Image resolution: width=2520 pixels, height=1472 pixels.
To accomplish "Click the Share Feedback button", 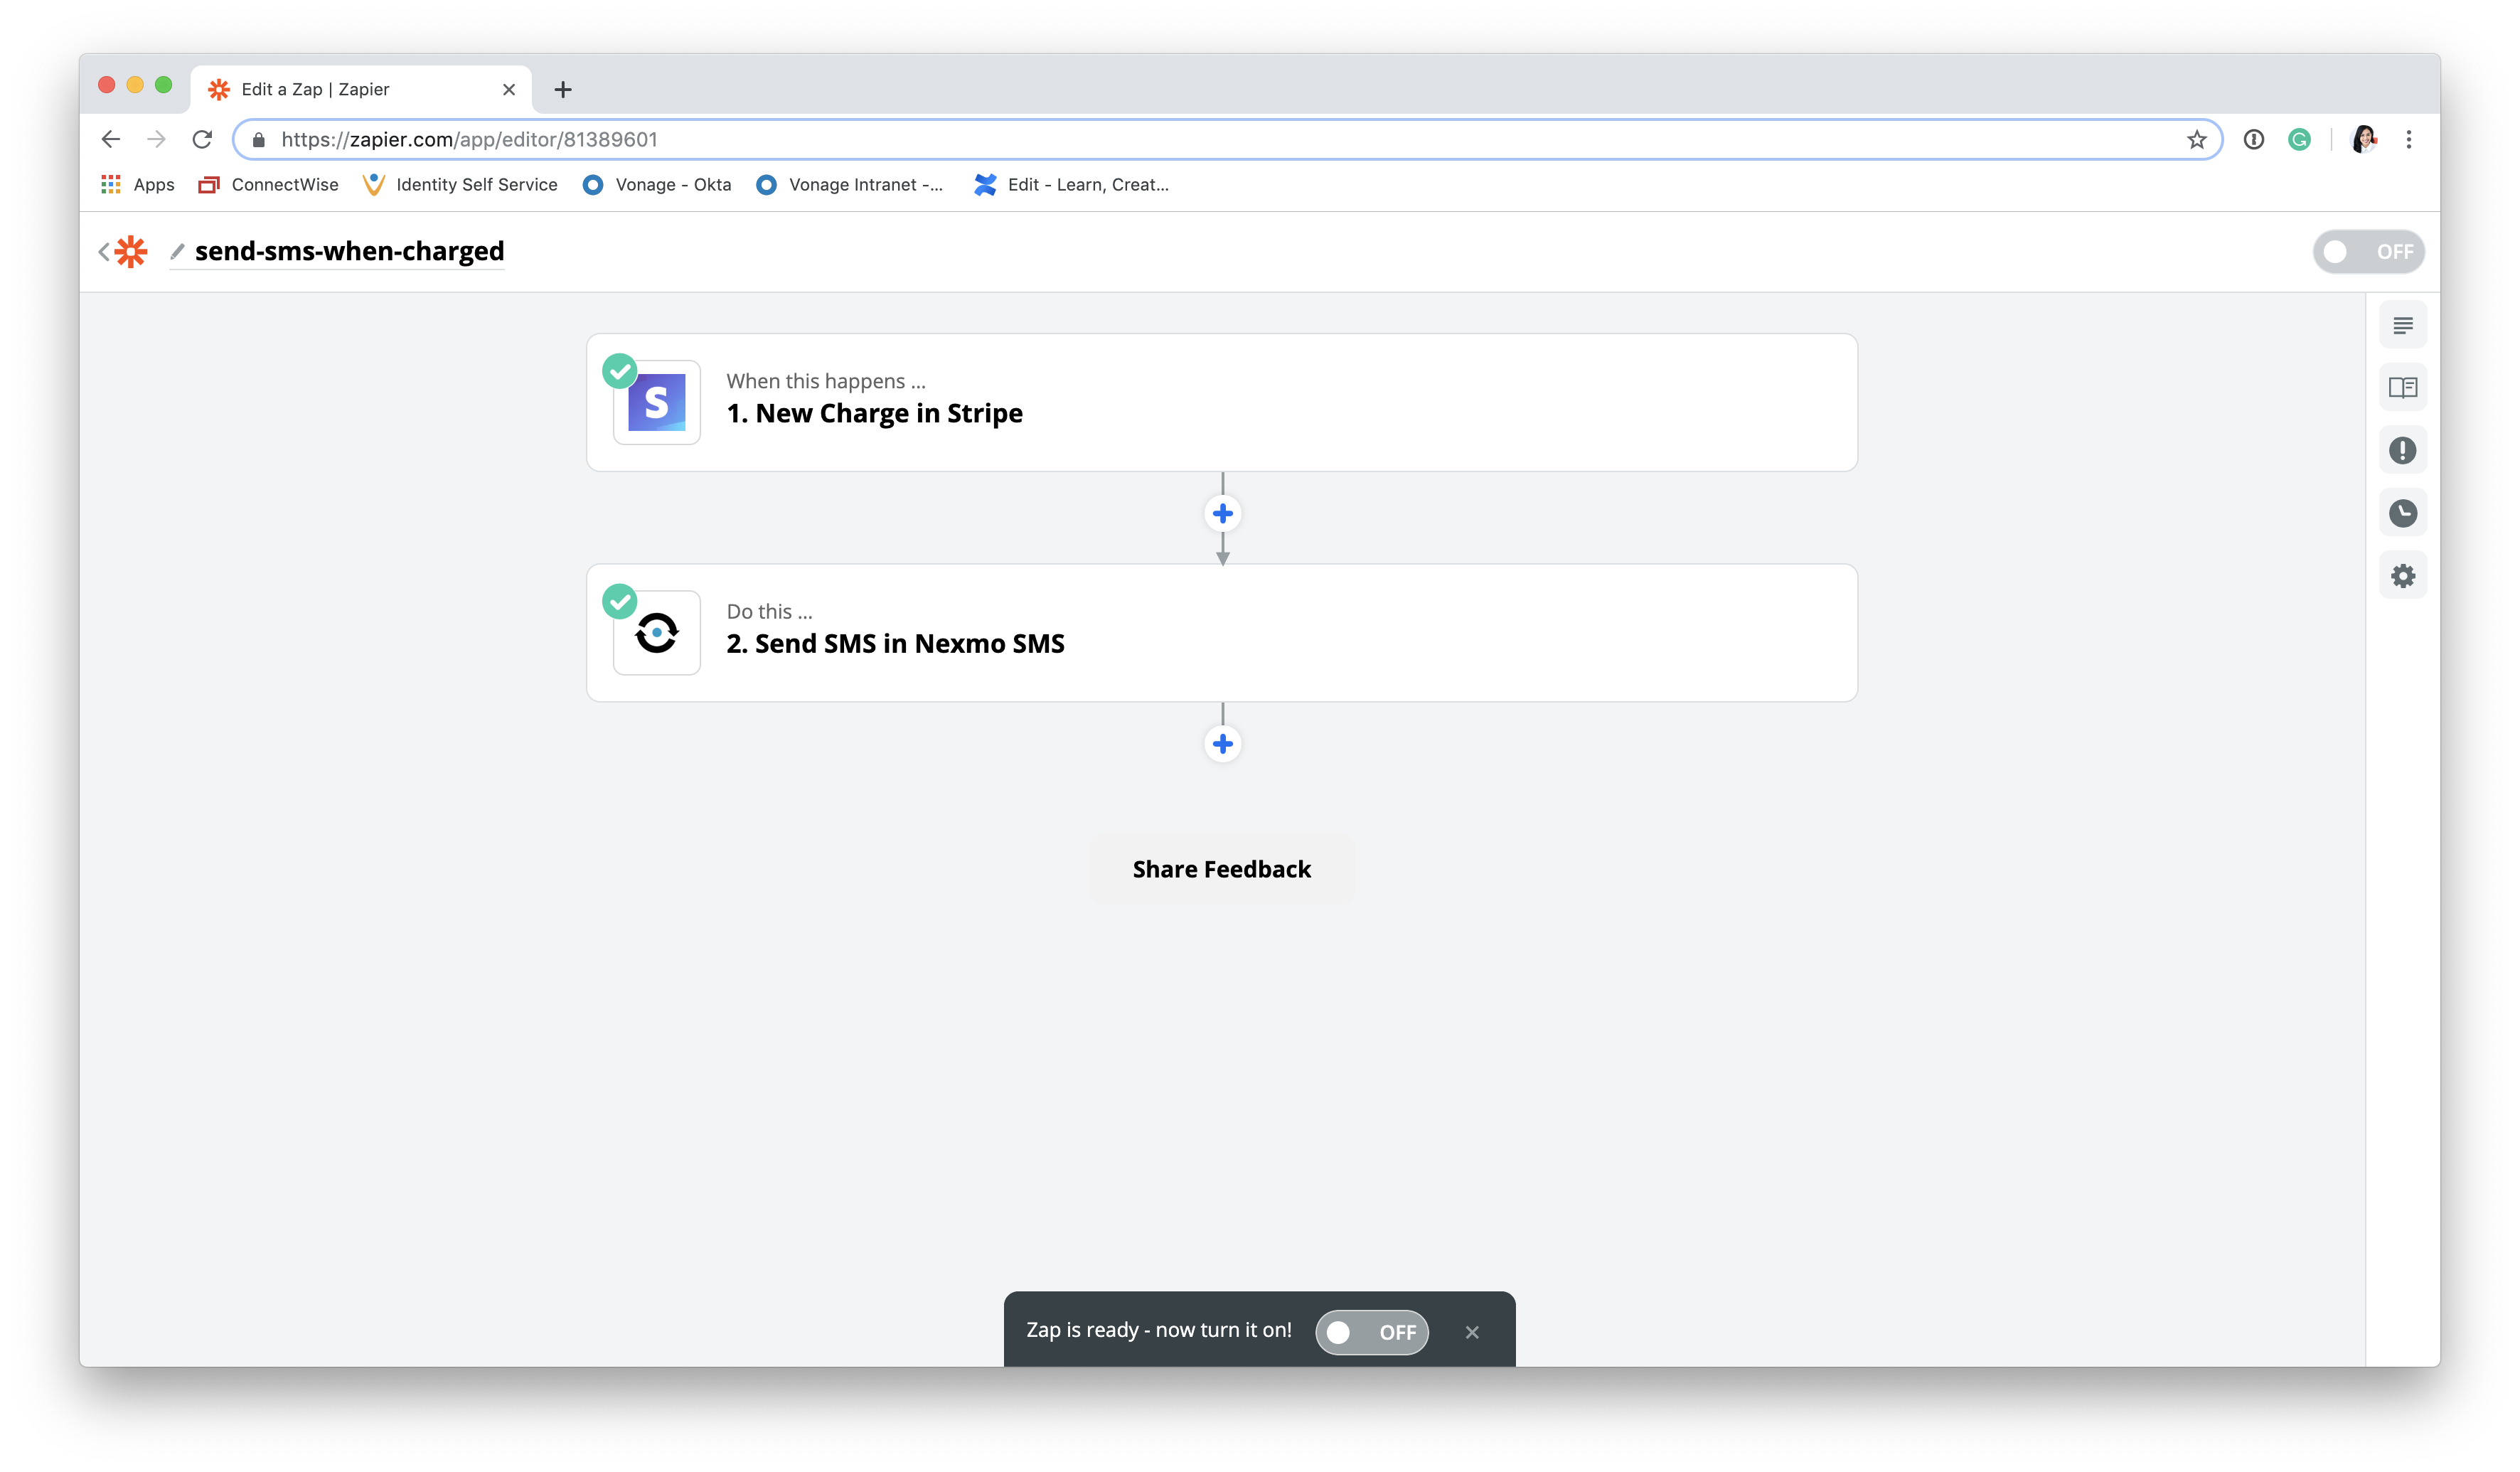I will coord(1221,869).
